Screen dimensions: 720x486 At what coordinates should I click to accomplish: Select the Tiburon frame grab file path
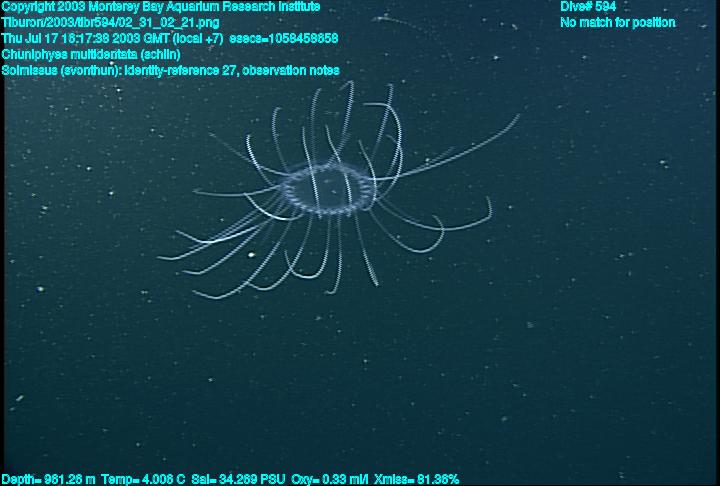pyautogui.click(x=110, y=23)
